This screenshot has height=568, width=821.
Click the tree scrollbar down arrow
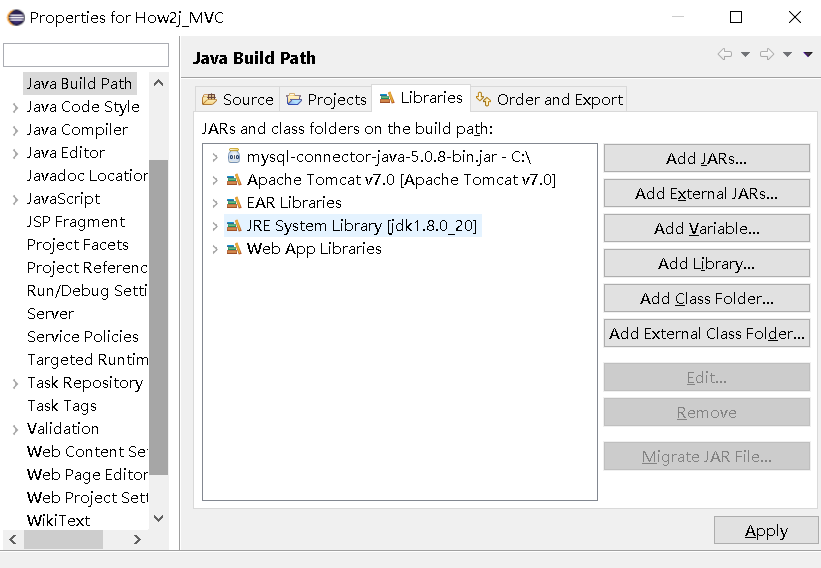point(159,519)
